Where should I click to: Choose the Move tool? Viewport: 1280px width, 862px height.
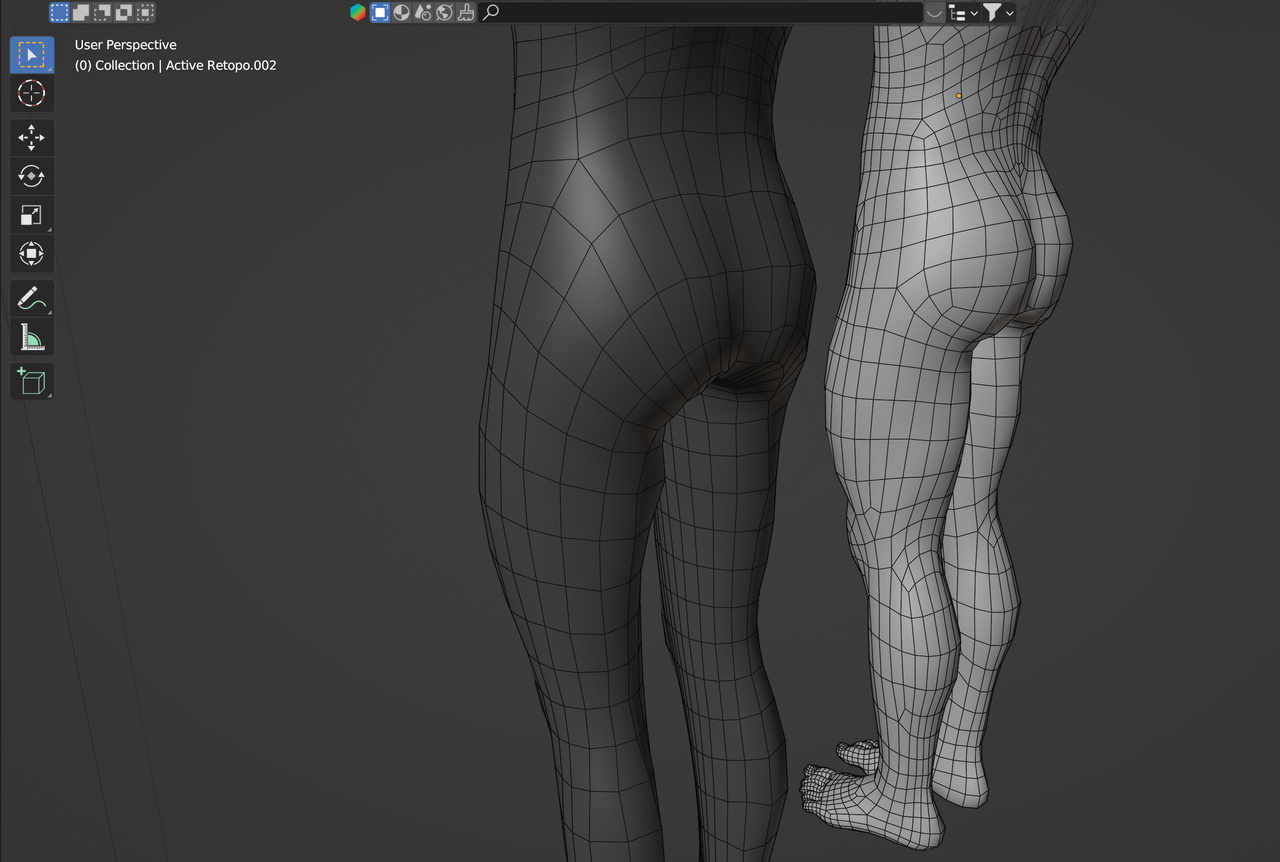coord(31,138)
